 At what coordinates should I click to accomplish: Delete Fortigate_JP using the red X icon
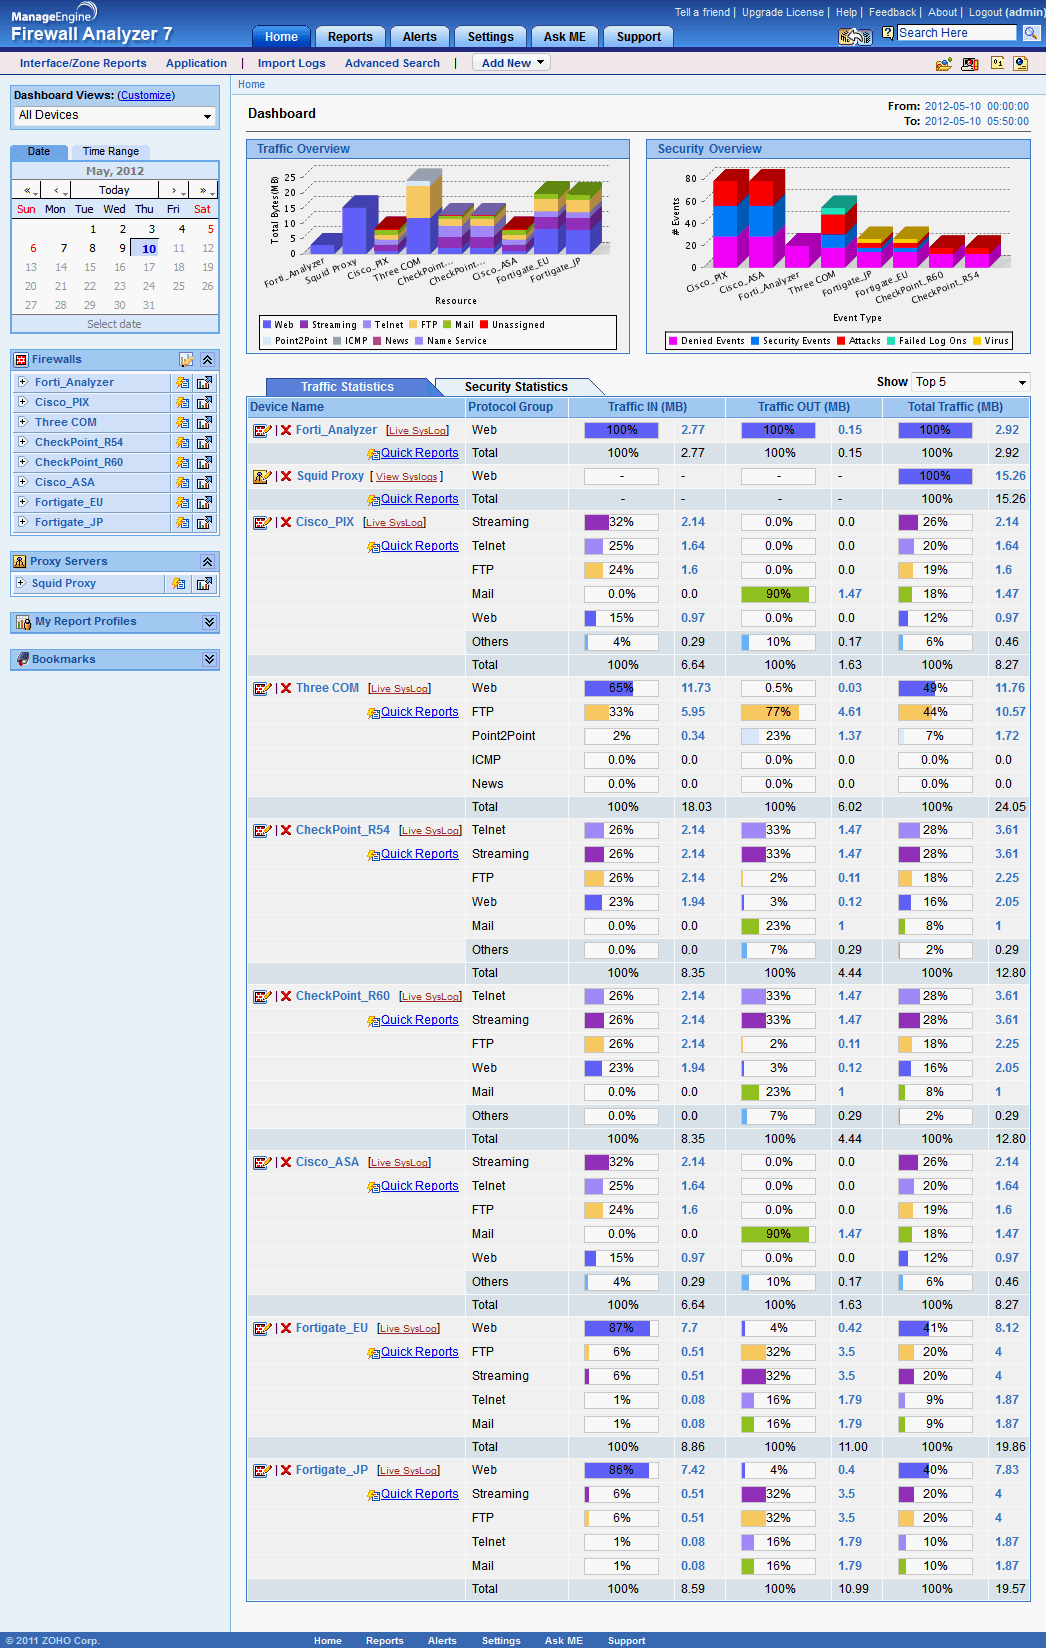pos(286,1470)
